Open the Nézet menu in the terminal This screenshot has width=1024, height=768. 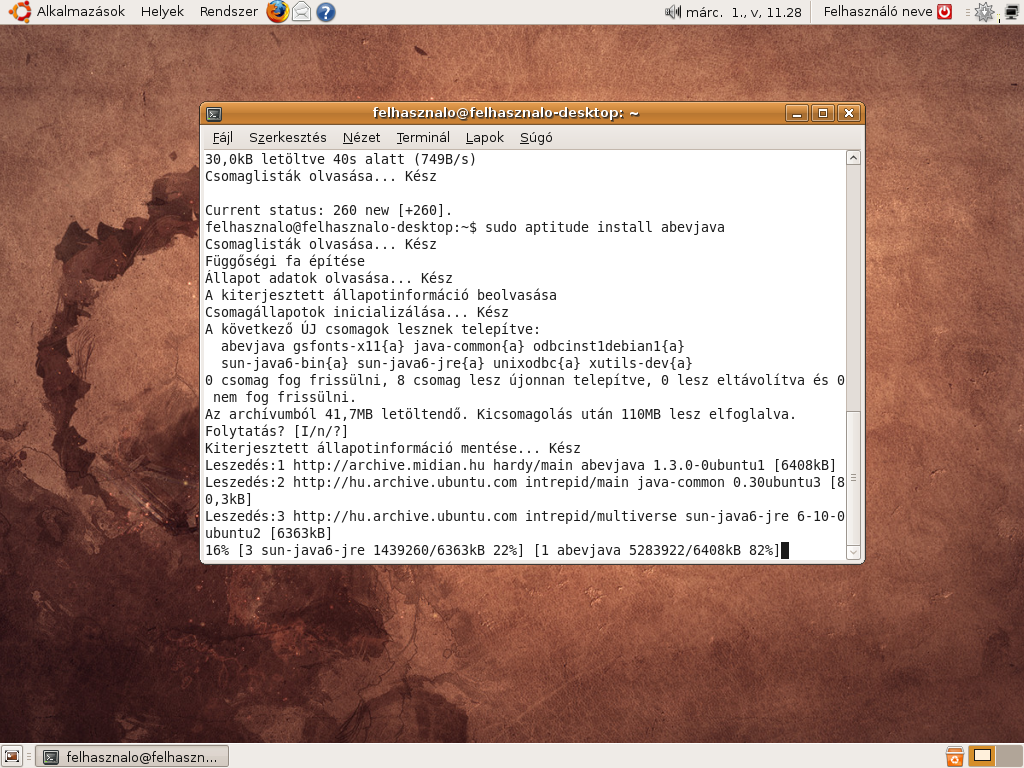[x=361, y=138]
